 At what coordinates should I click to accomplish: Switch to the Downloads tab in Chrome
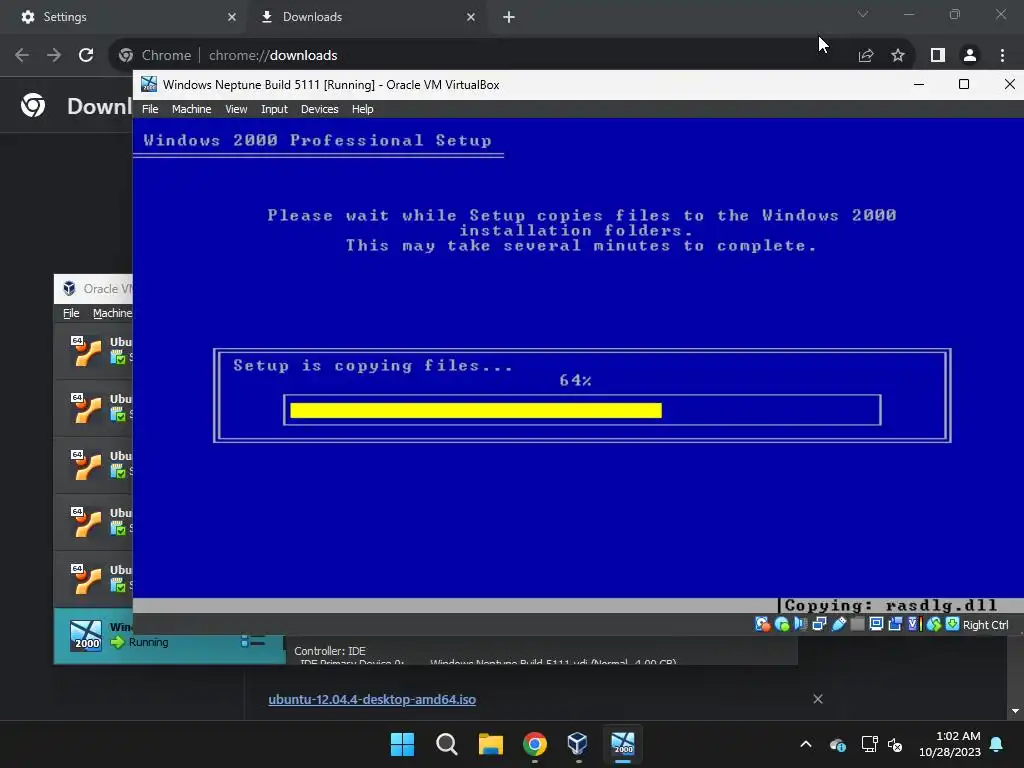[x=366, y=17]
